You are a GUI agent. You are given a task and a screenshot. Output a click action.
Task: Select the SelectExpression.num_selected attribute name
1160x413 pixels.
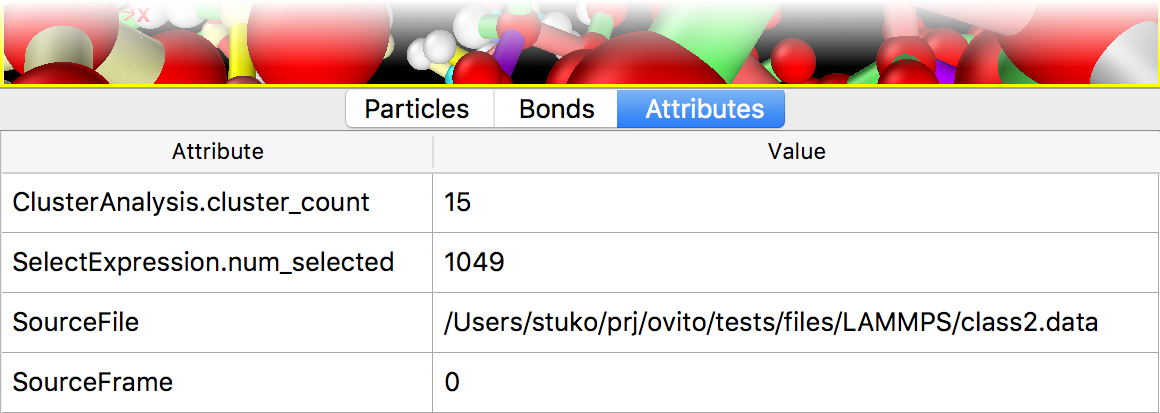203,263
